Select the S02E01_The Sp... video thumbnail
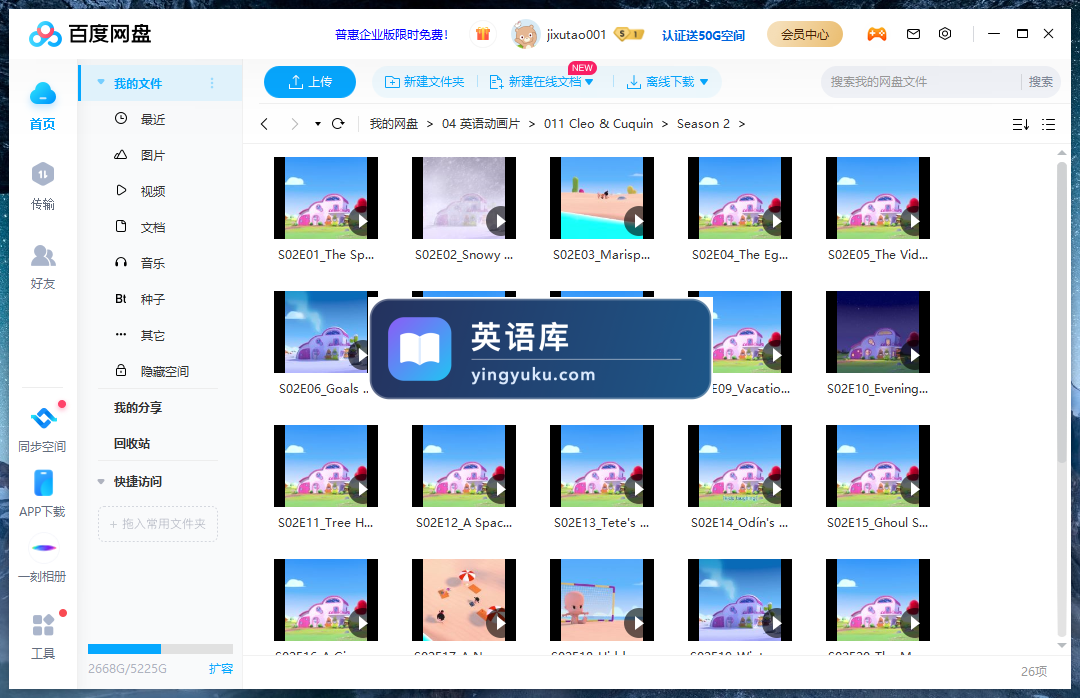This screenshot has width=1080, height=698. click(x=326, y=198)
